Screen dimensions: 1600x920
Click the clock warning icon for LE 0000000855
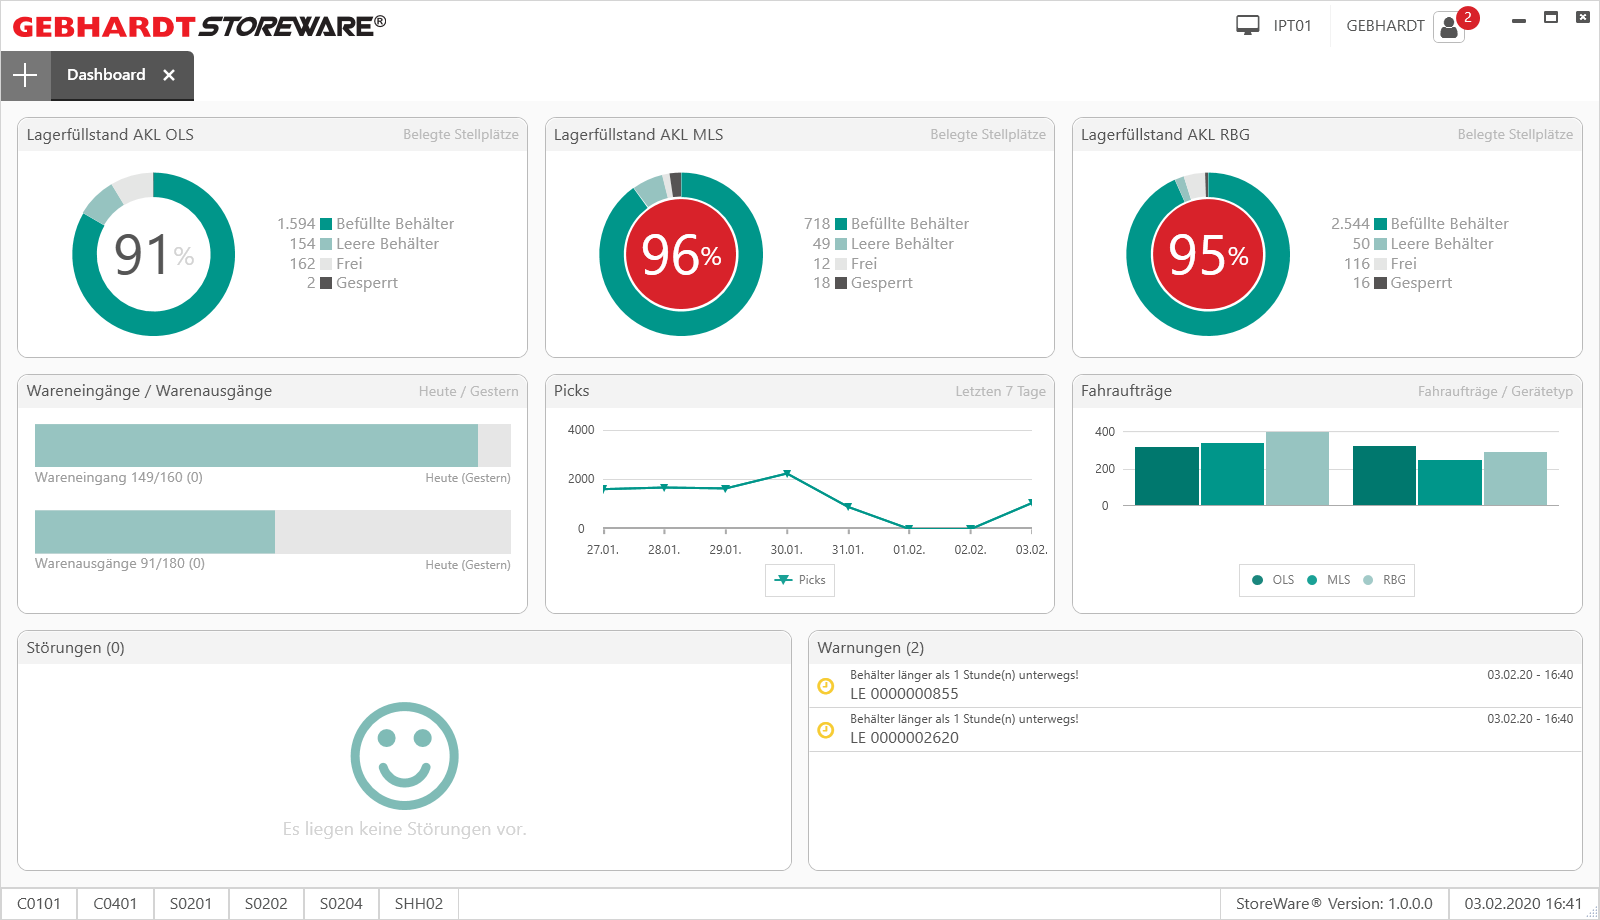click(826, 685)
